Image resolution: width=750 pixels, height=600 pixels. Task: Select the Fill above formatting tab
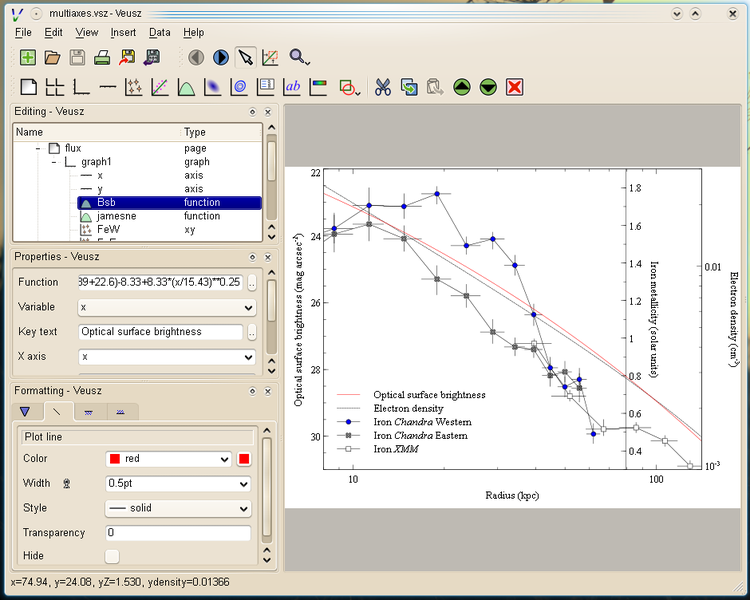click(121, 411)
